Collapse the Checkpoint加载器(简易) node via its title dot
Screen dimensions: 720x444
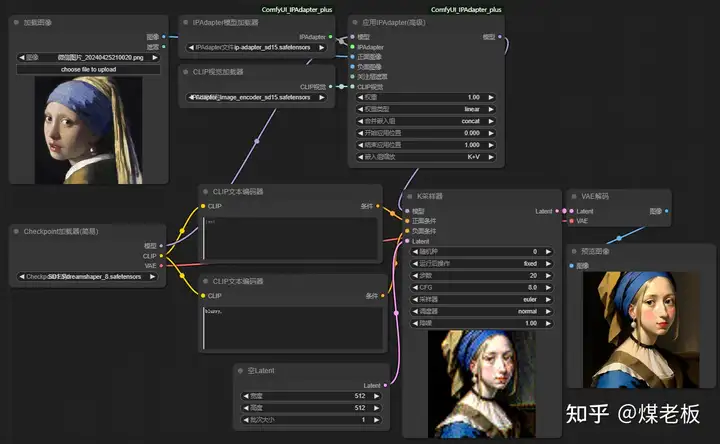(x=16, y=231)
